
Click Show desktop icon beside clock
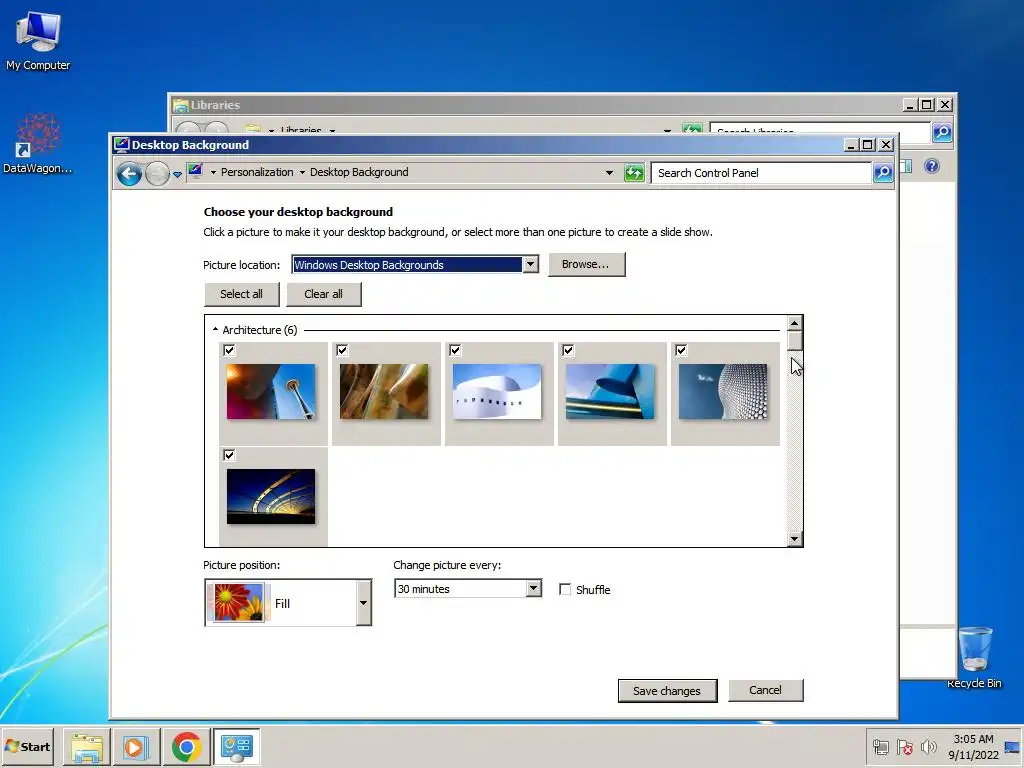pyautogui.click(x=1012, y=747)
